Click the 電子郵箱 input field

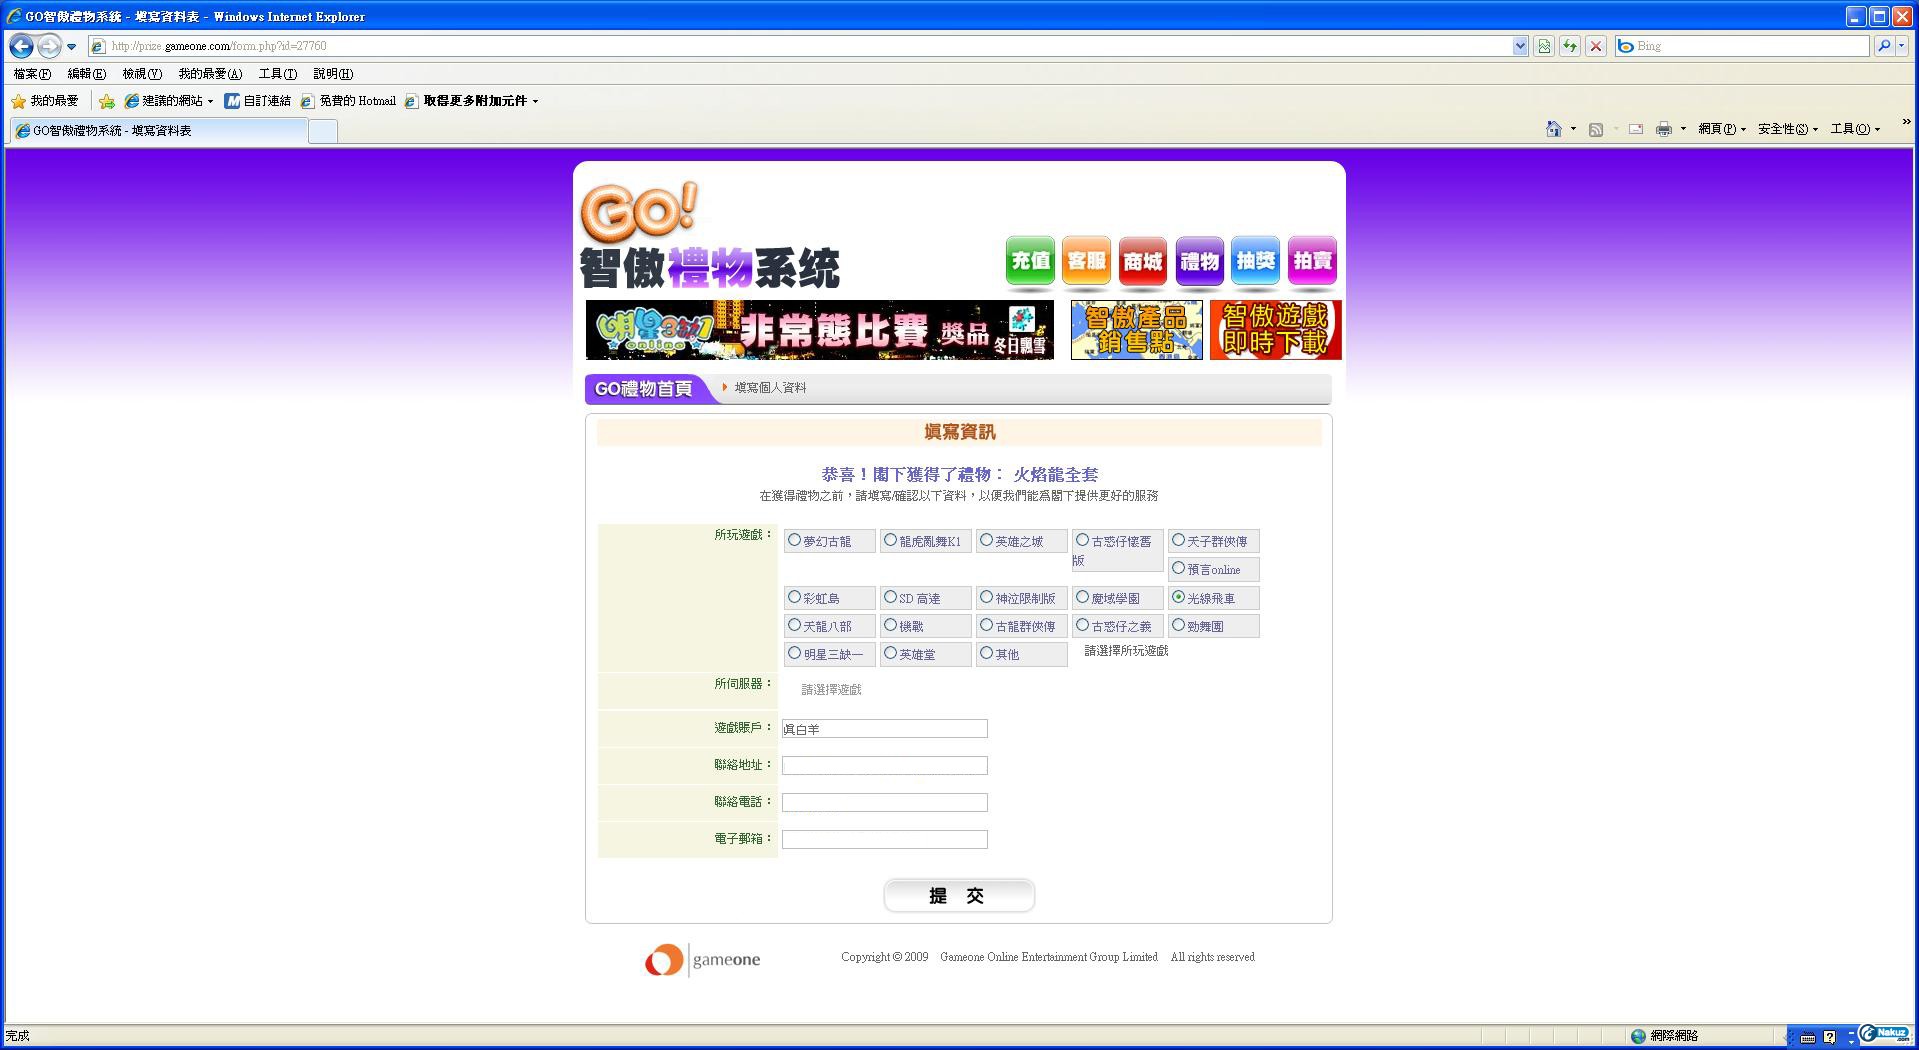(885, 840)
